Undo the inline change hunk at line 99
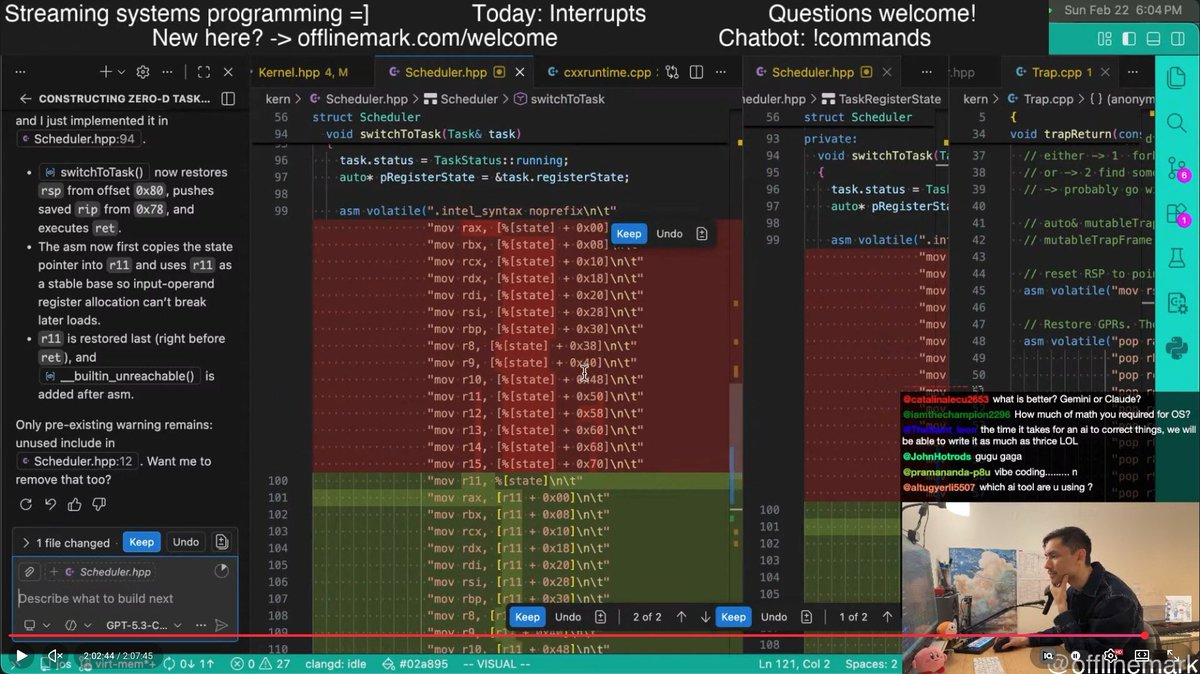This screenshot has height=674, width=1200. pyautogui.click(x=669, y=234)
